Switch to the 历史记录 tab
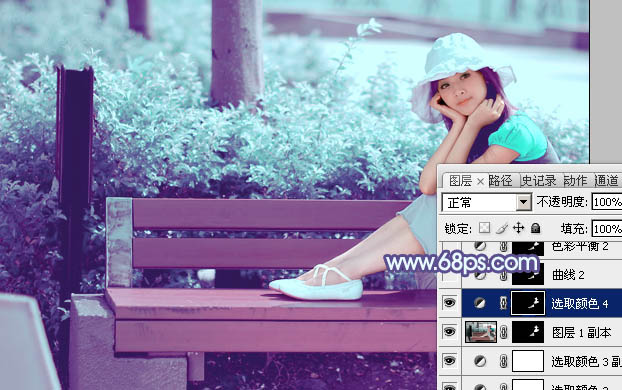Screen dimensions: 622x390 539,181
